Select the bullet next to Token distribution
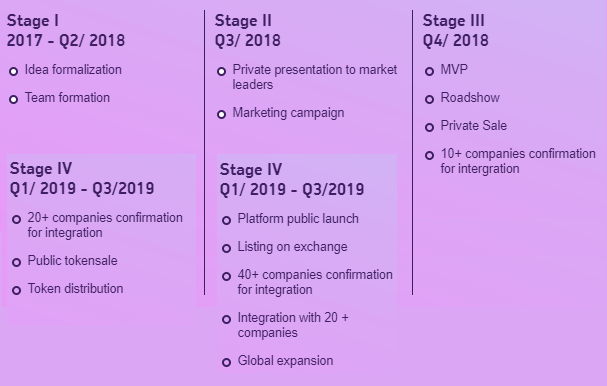The height and width of the screenshot is (386, 607). (16, 290)
